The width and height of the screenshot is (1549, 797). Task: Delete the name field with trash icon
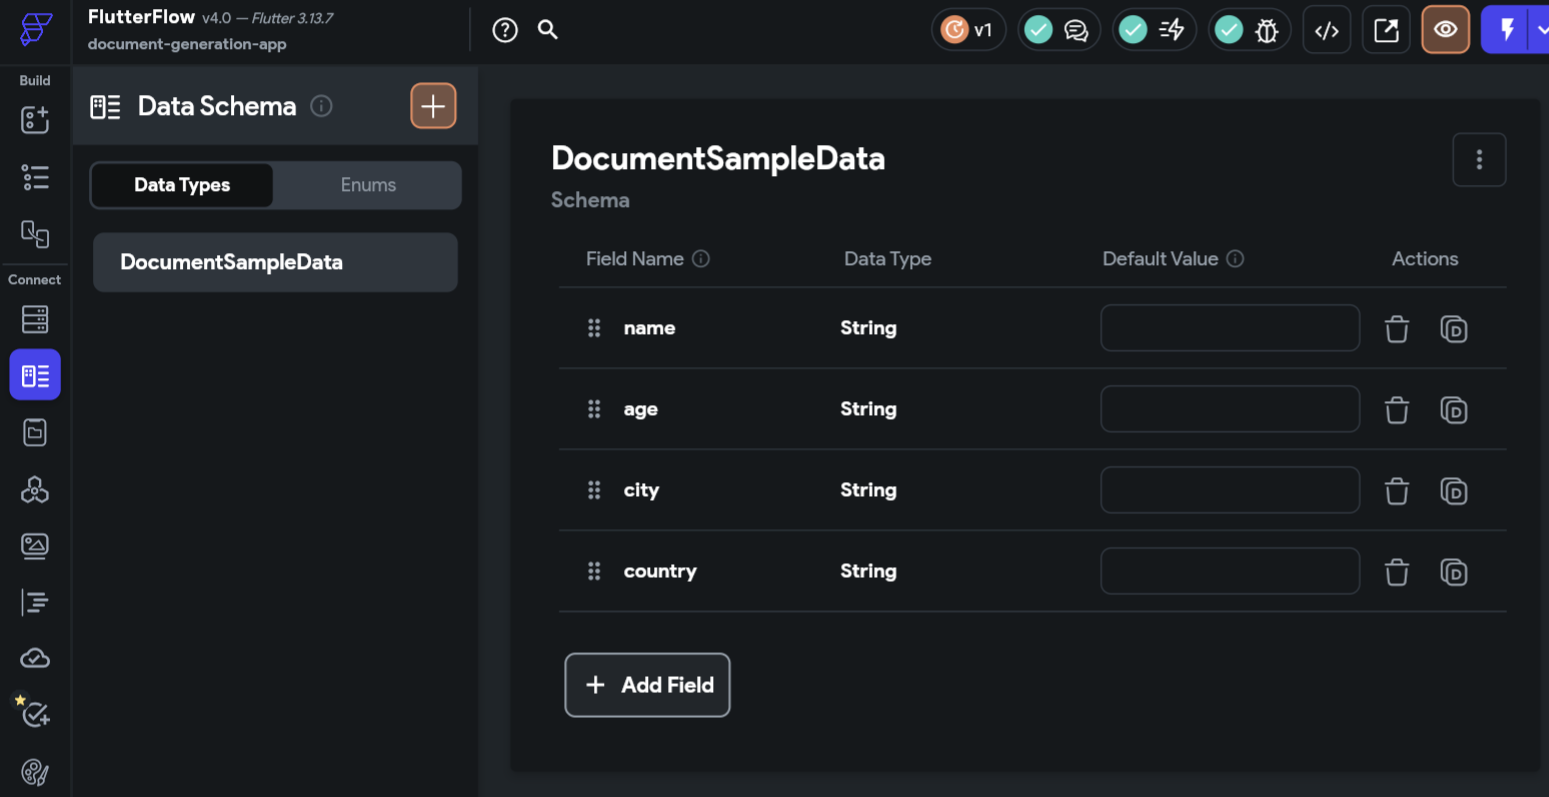pos(1397,329)
